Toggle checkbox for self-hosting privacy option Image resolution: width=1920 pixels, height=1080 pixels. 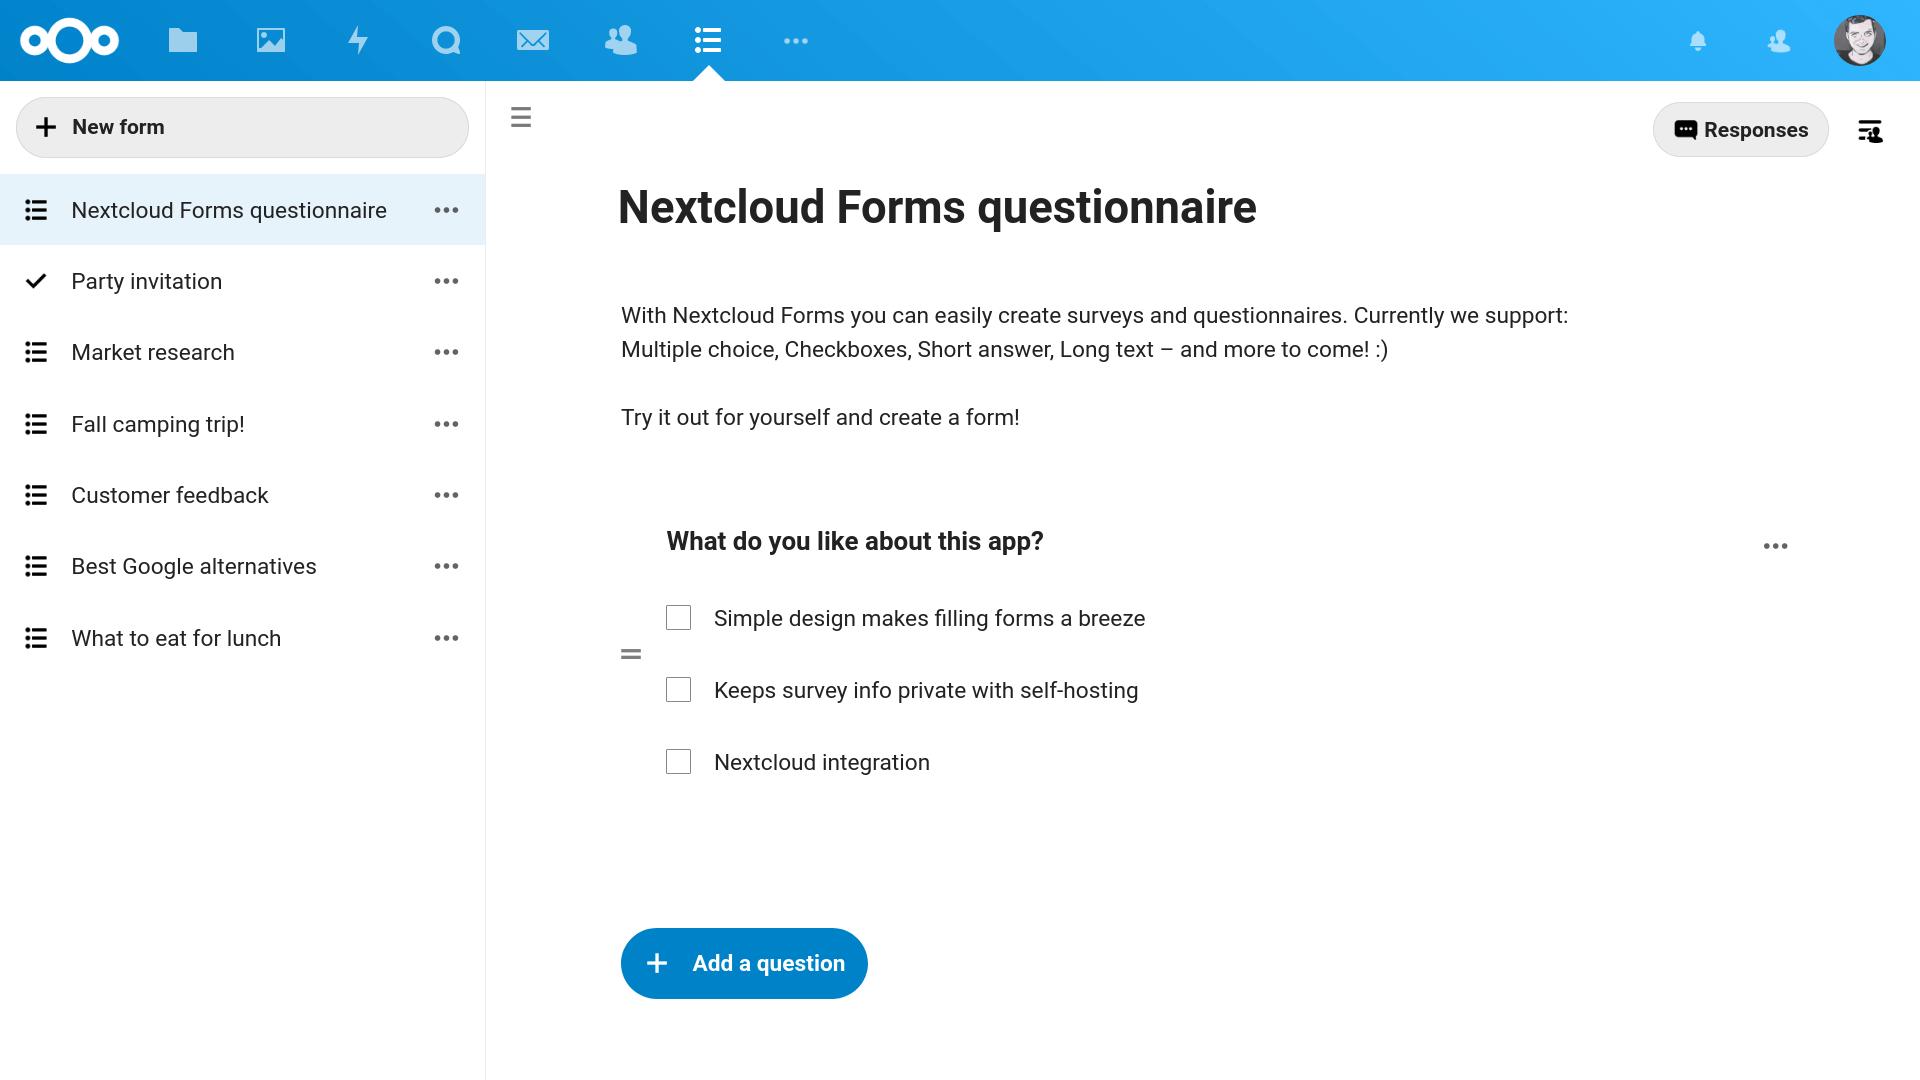[679, 690]
